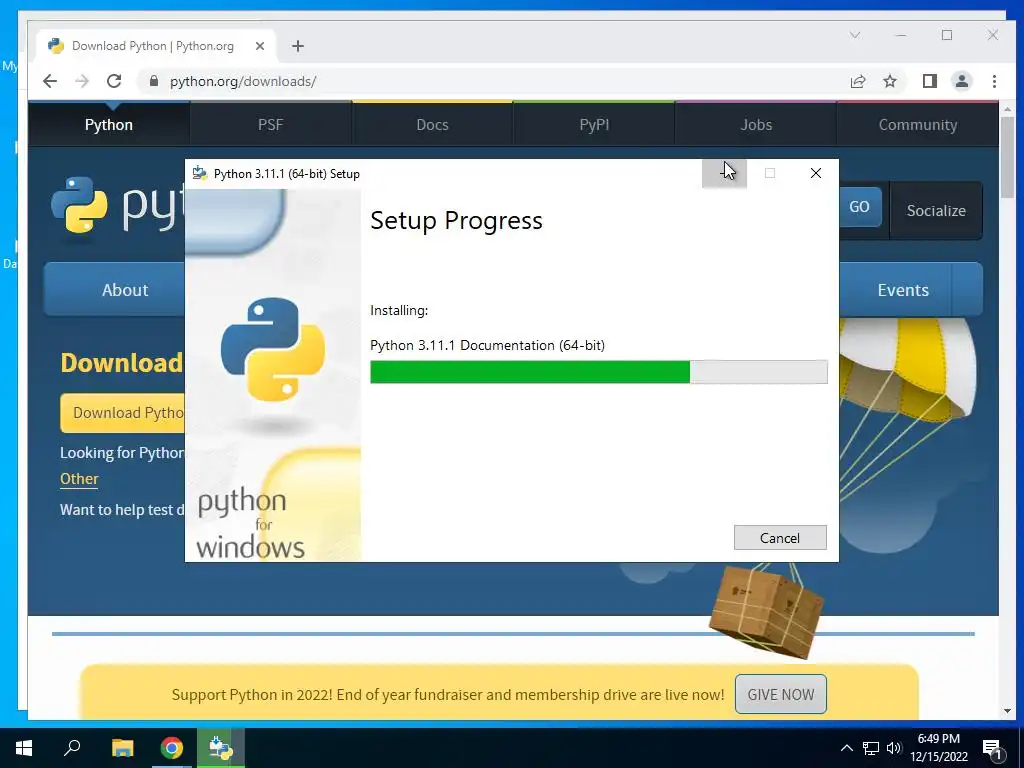This screenshot has width=1024, height=768.
Task: Open a new tab with plus icon
Action: click(x=298, y=46)
